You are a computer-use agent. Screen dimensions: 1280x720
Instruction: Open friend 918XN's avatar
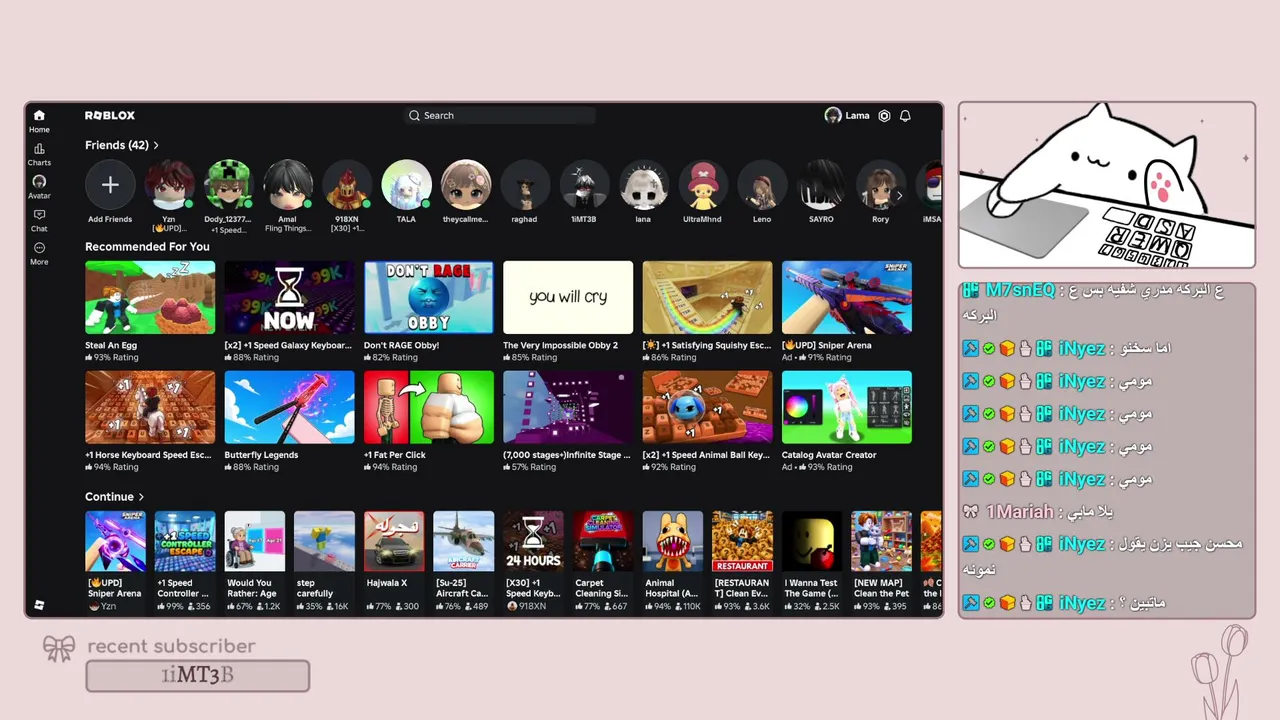(347, 185)
